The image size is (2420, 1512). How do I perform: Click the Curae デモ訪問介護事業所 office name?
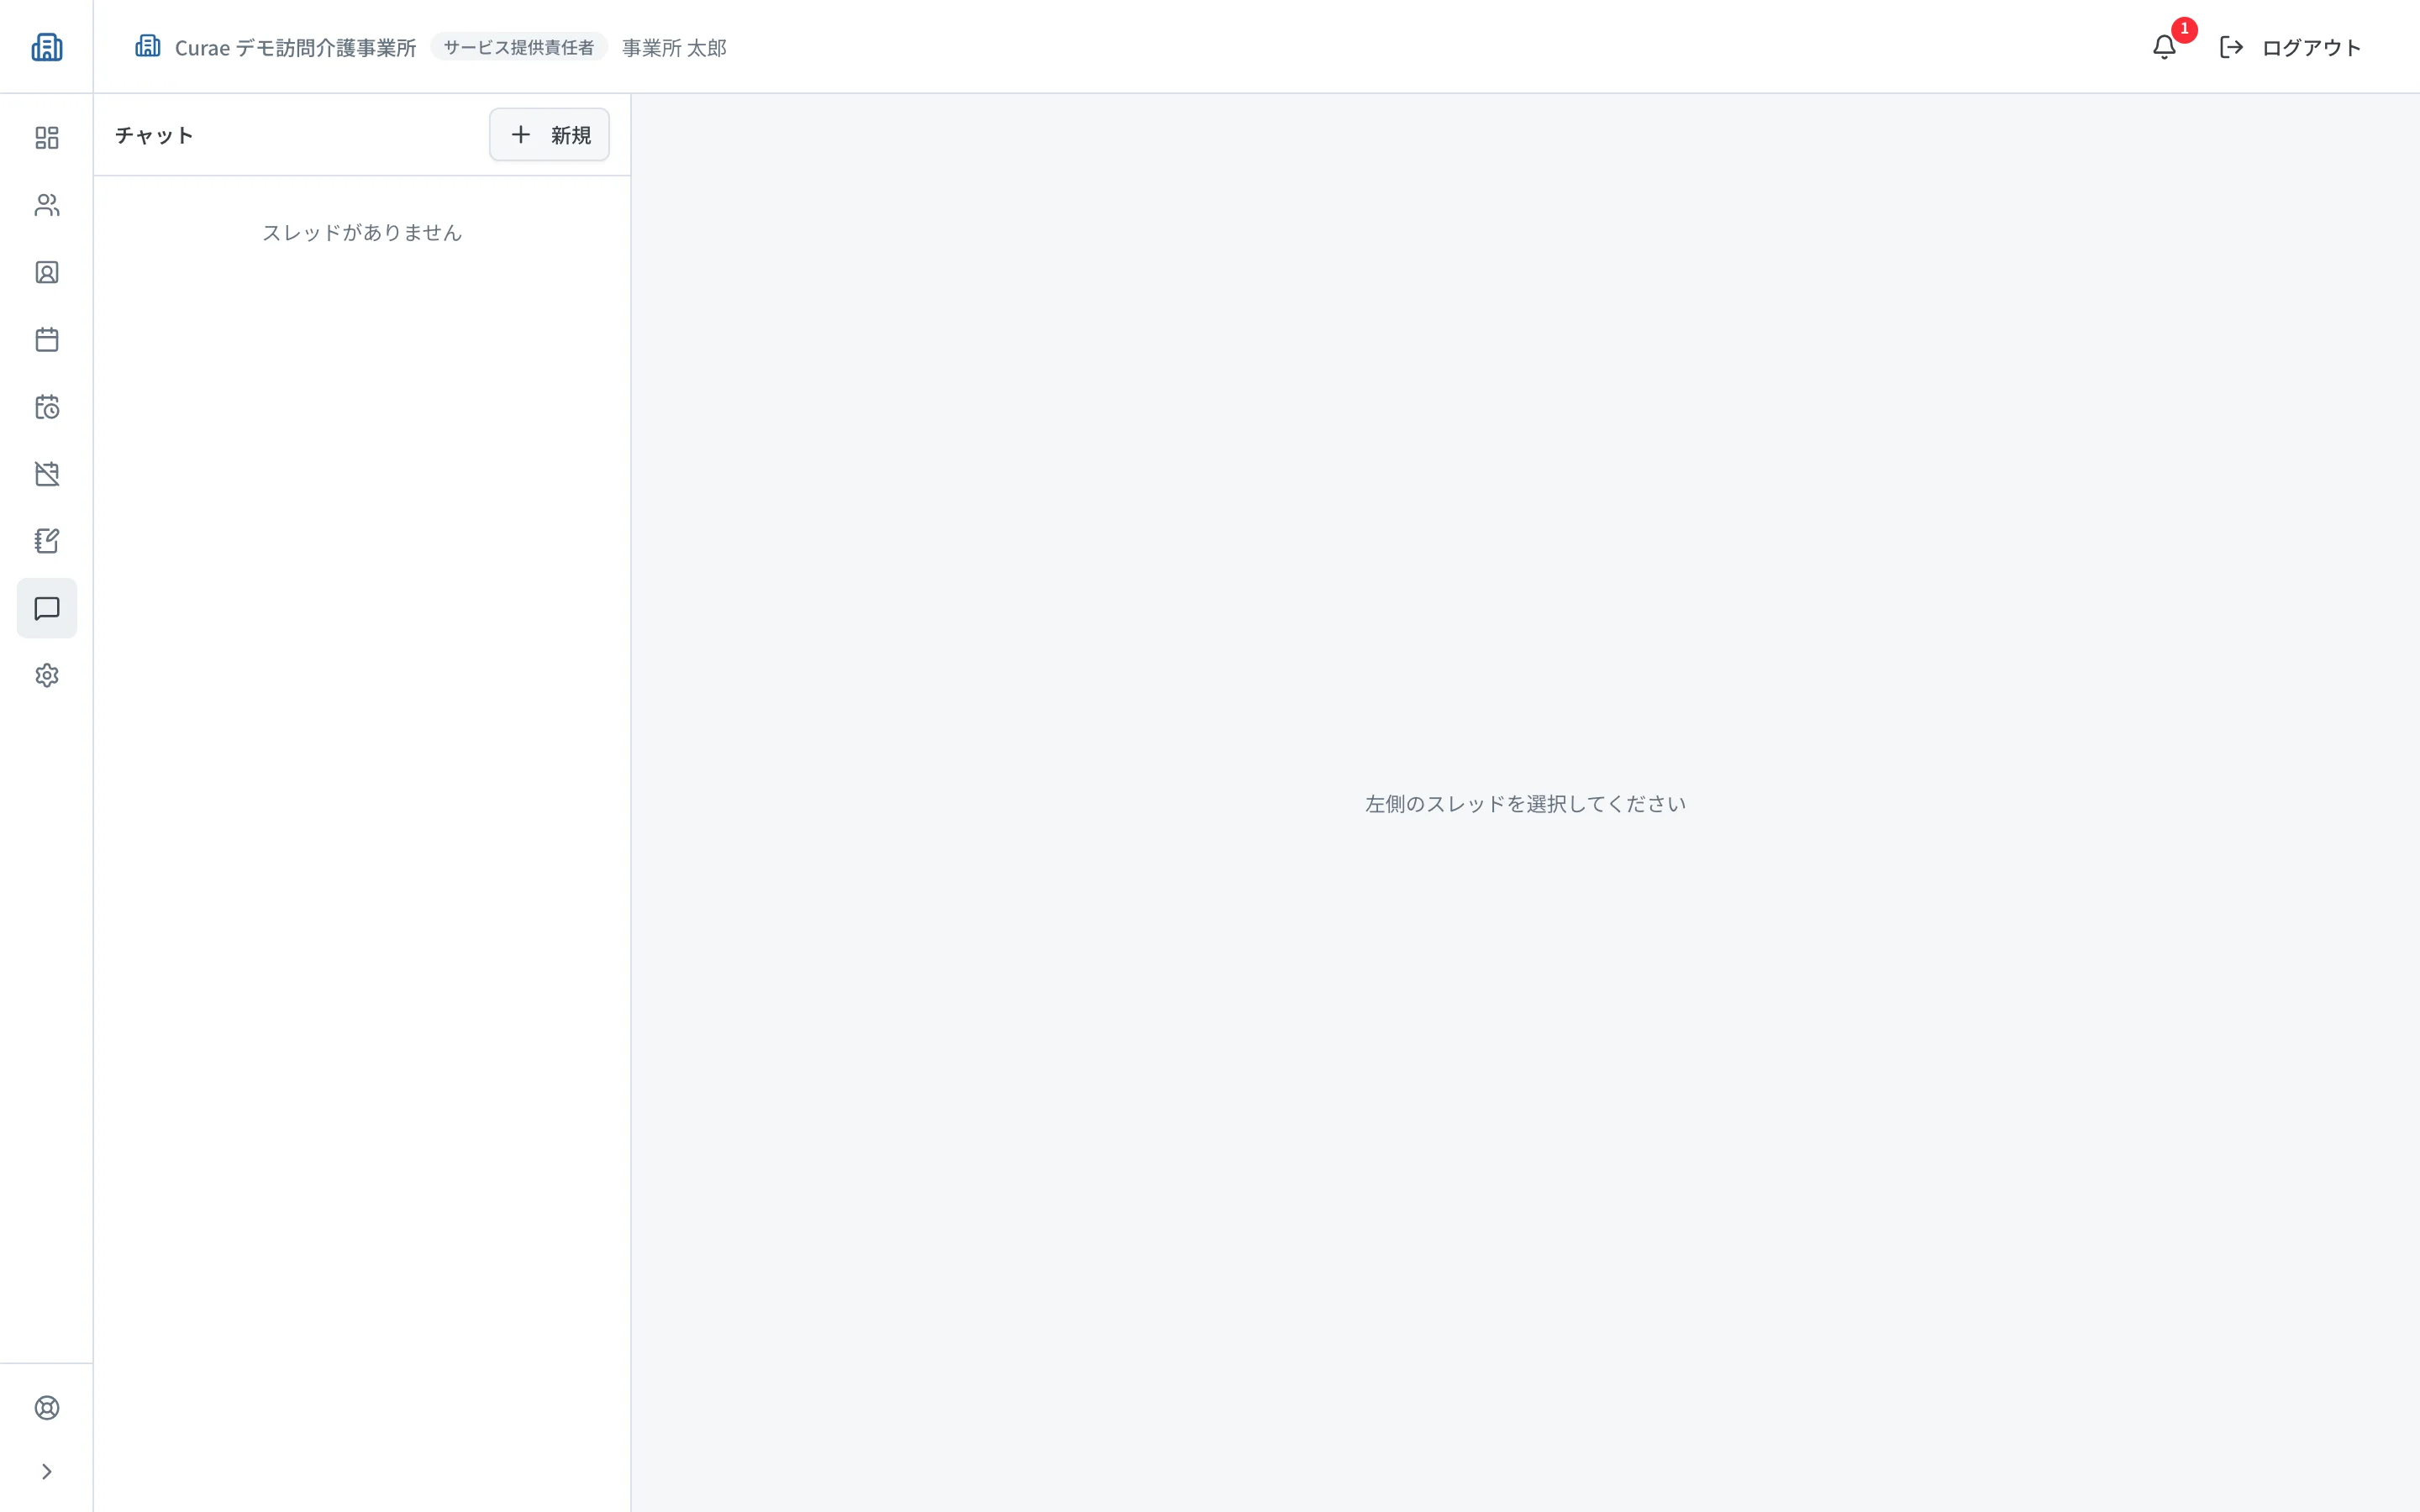coord(295,47)
